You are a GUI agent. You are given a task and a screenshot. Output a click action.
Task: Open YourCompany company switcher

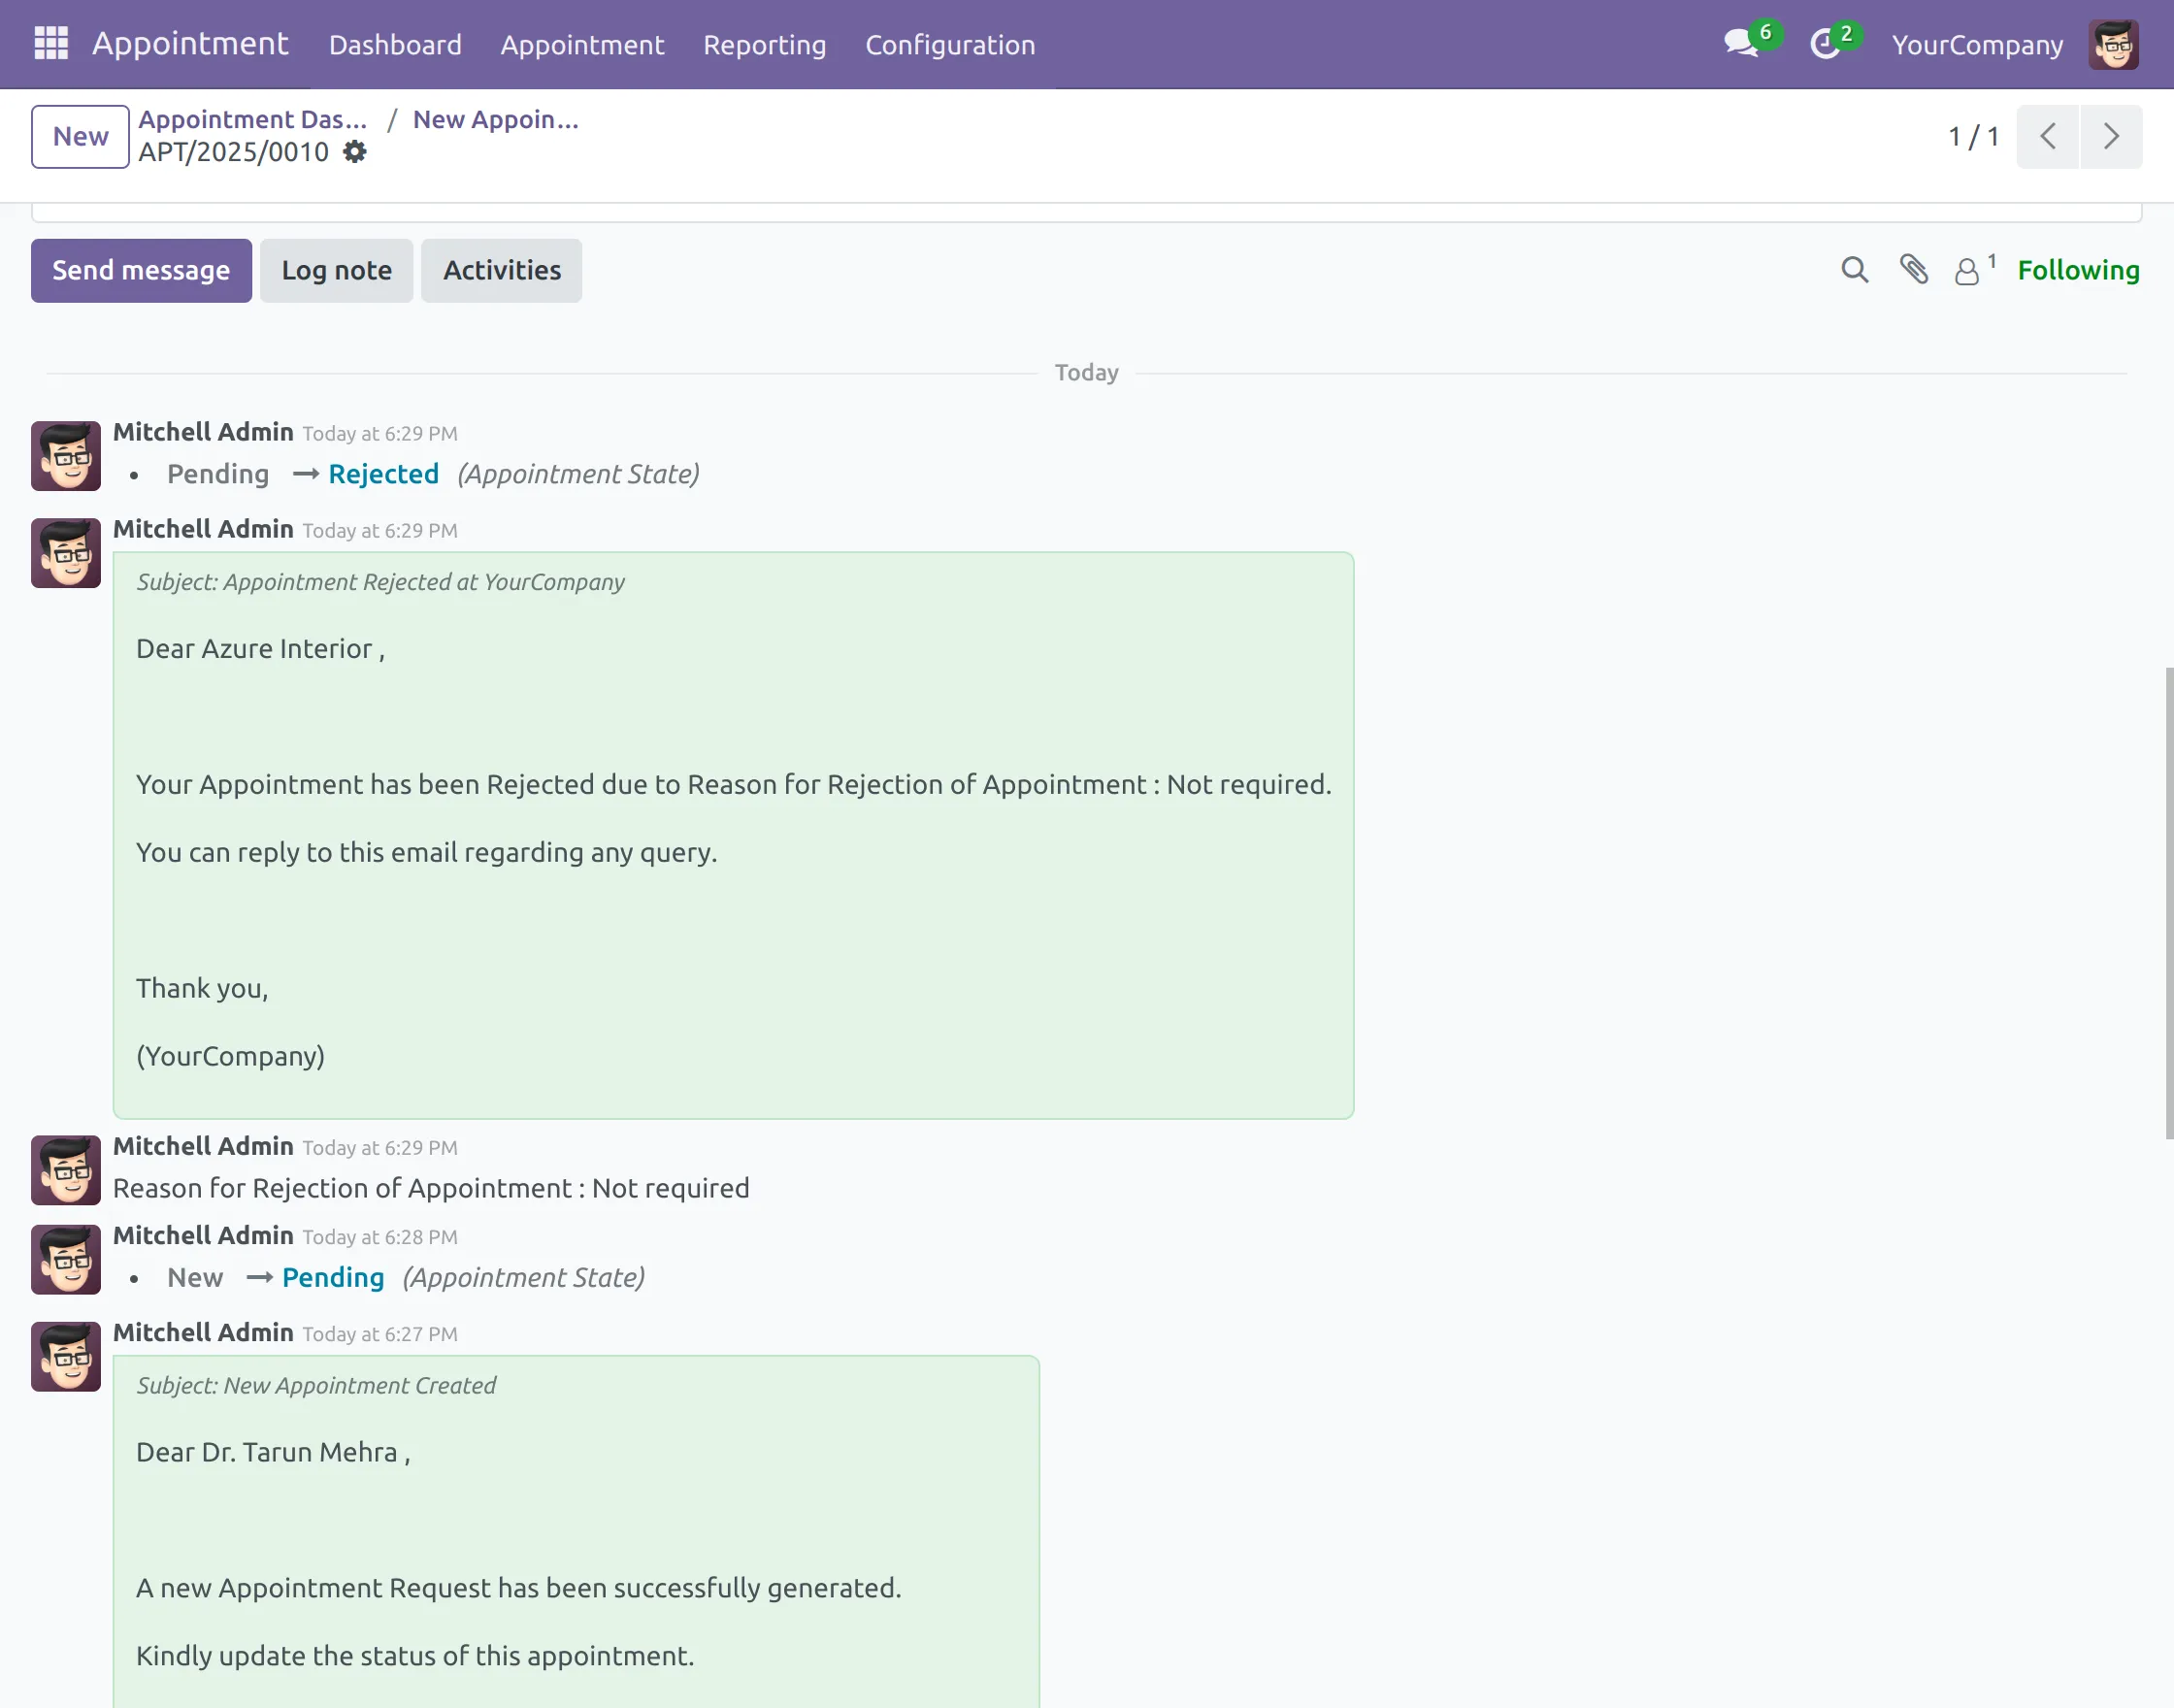click(x=1977, y=45)
